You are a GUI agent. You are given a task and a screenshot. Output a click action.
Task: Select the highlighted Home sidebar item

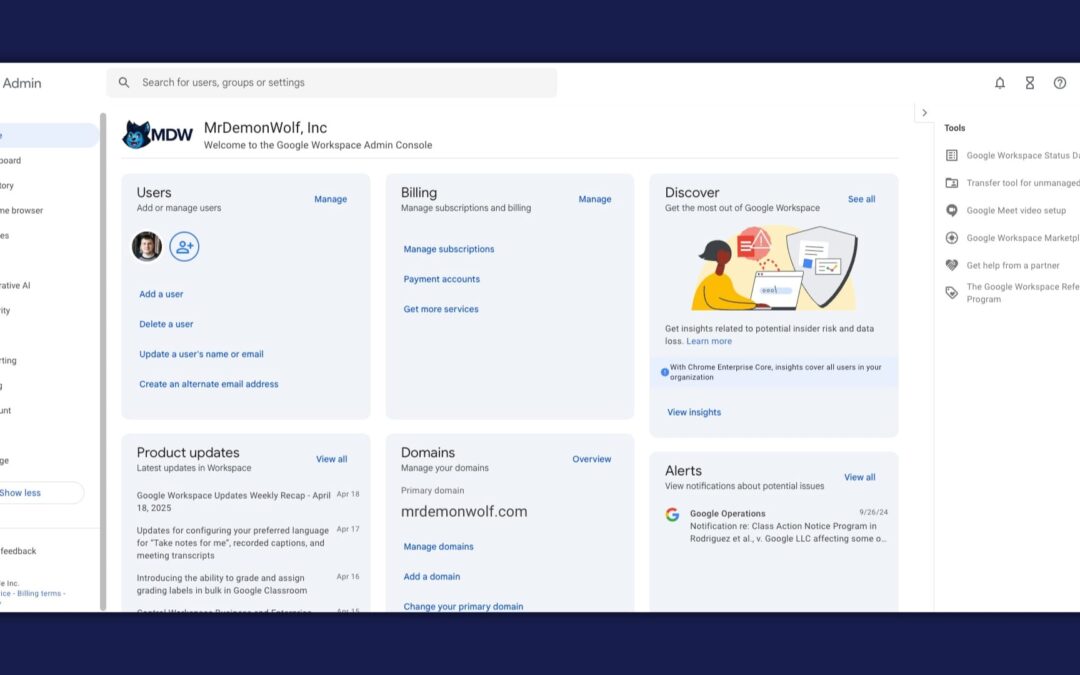pos(48,136)
